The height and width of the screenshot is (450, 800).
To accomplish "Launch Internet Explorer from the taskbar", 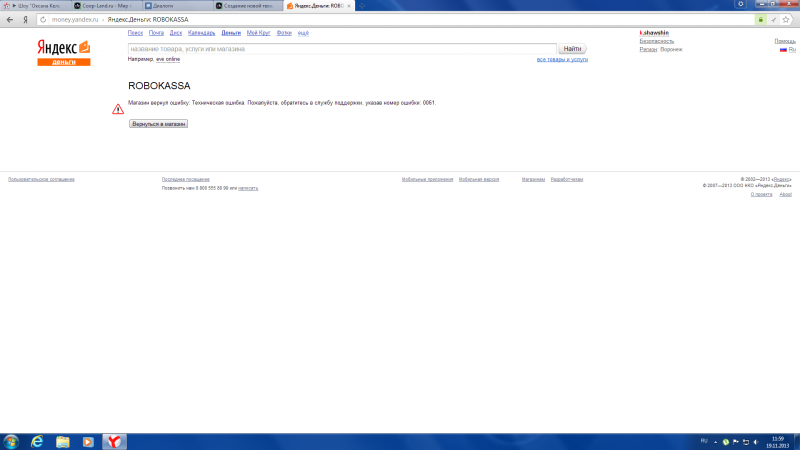I will click(x=37, y=442).
